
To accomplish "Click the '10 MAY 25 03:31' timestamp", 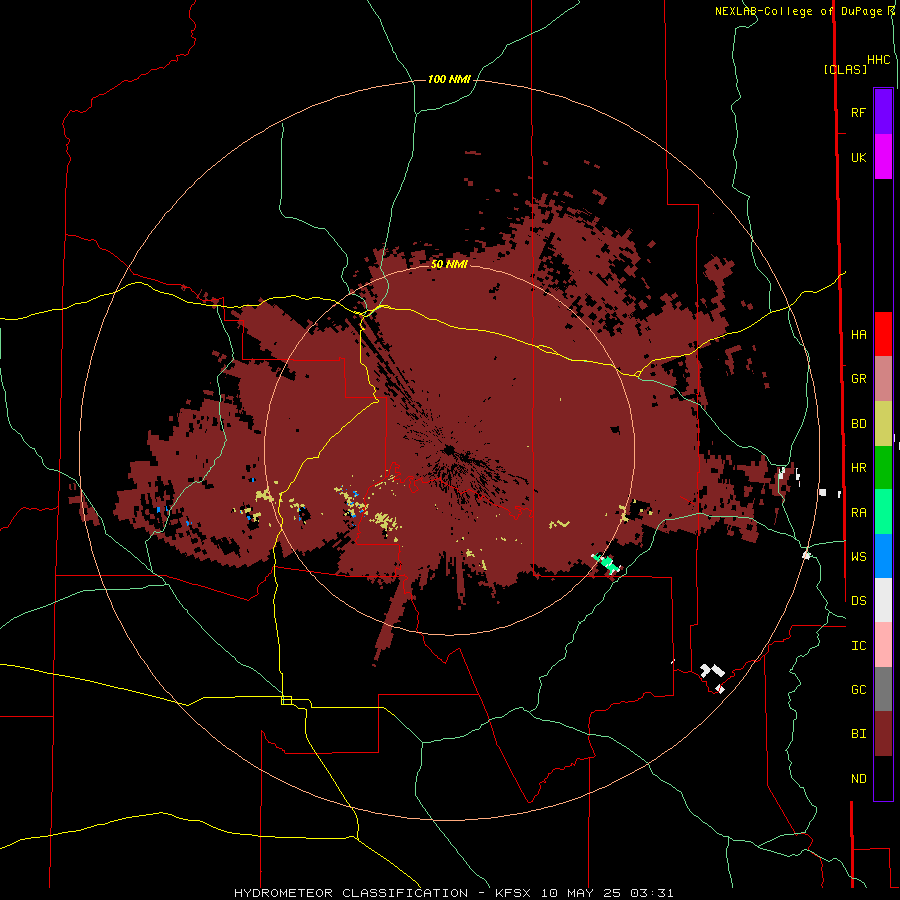I will click(x=607, y=893).
